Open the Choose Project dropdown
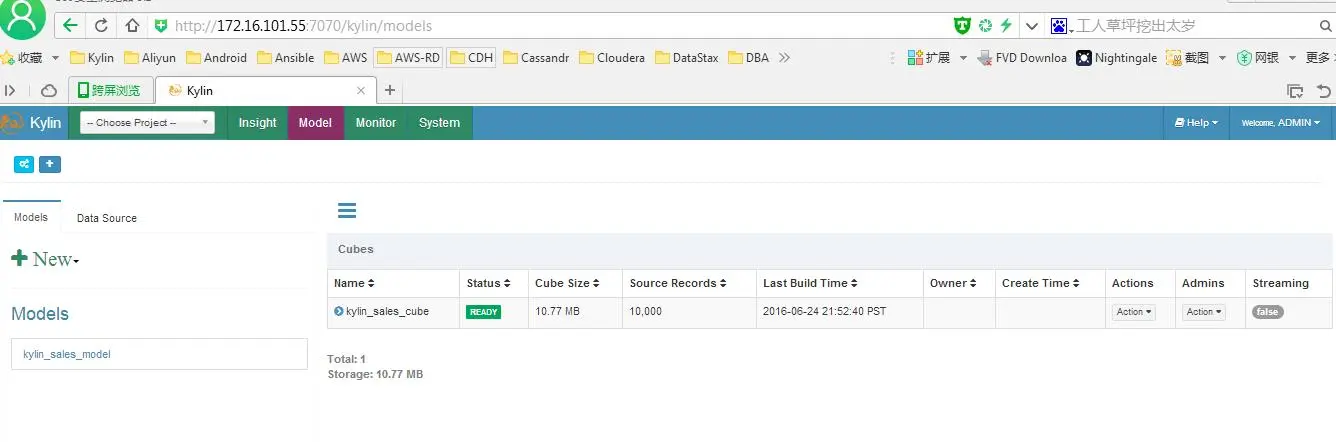The width and height of the screenshot is (1336, 442). pos(147,123)
